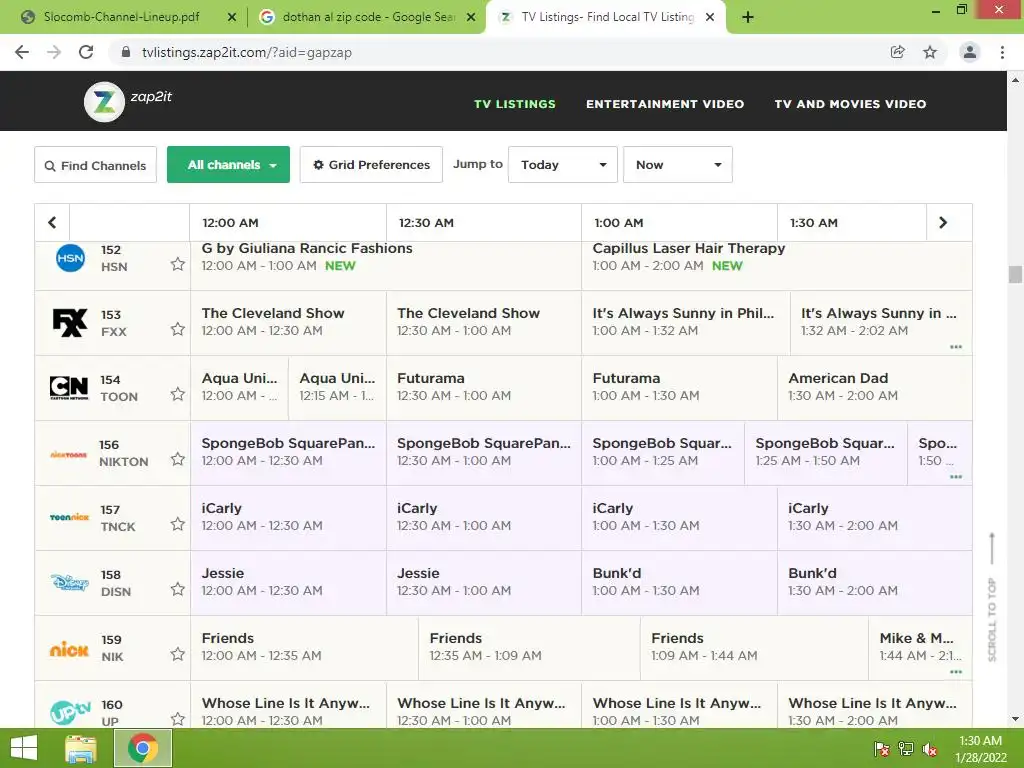The height and width of the screenshot is (768, 1024).
Task: Open the Windows Start button
Action: click(x=24, y=748)
